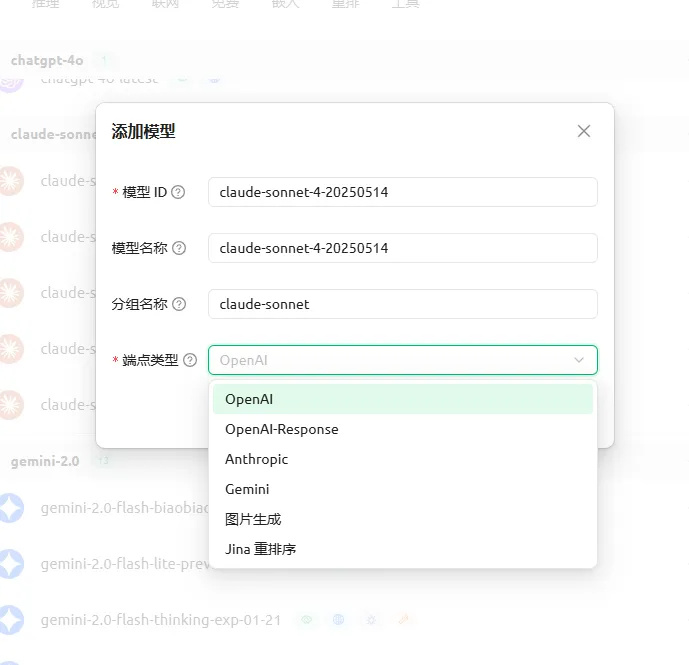
Task: Click the vision eye icon on gemini-2.0-flash-thinking row
Action: point(306,620)
